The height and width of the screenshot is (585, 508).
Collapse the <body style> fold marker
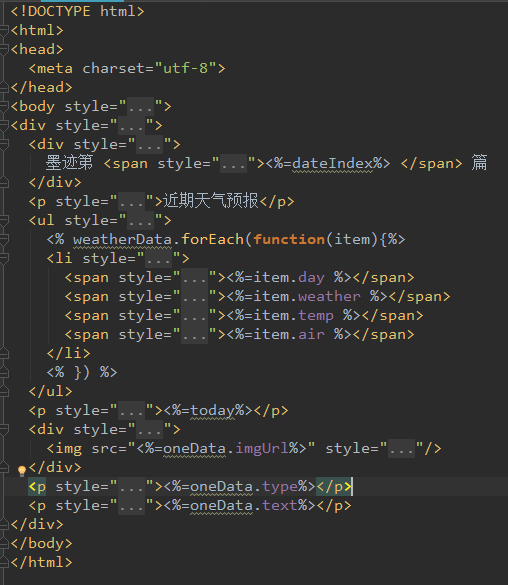(3, 106)
